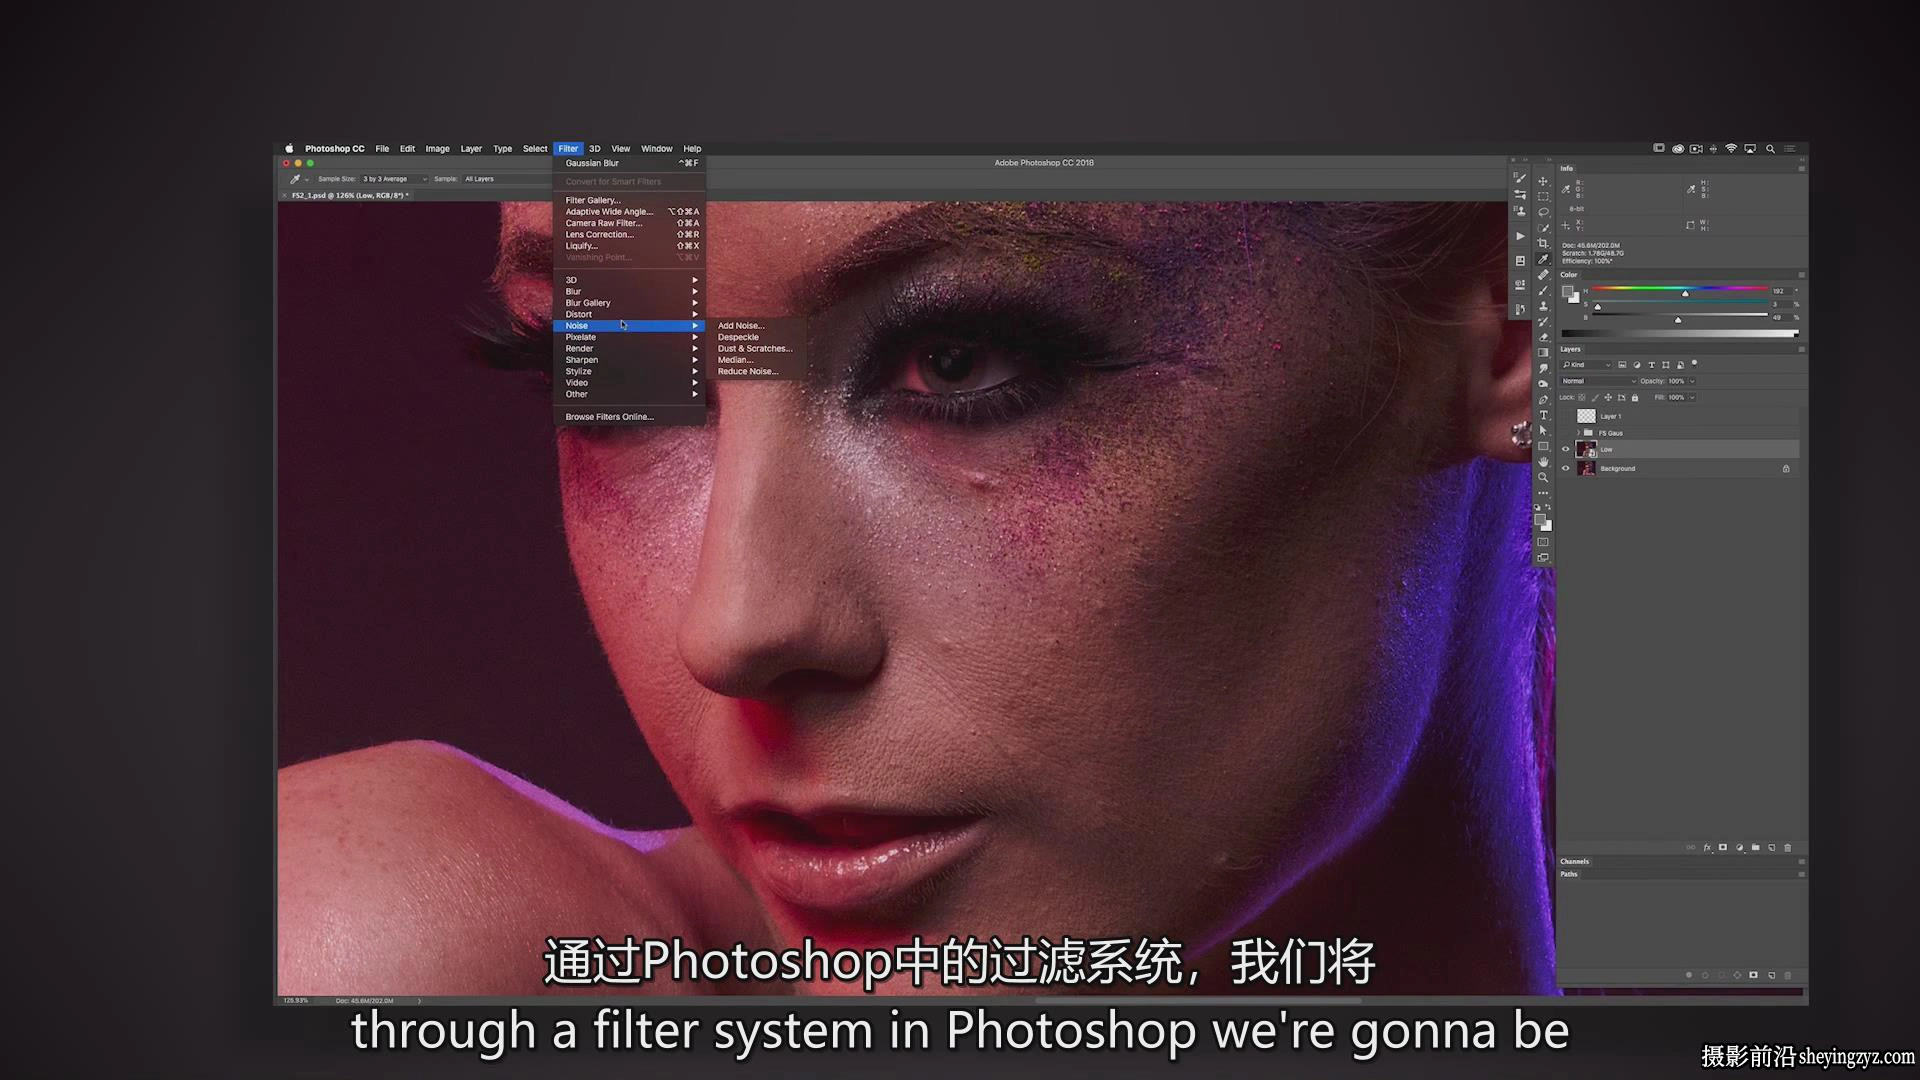
Task: Choose Reduce Noise from the Noise submenu
Action: coord(747,372)
